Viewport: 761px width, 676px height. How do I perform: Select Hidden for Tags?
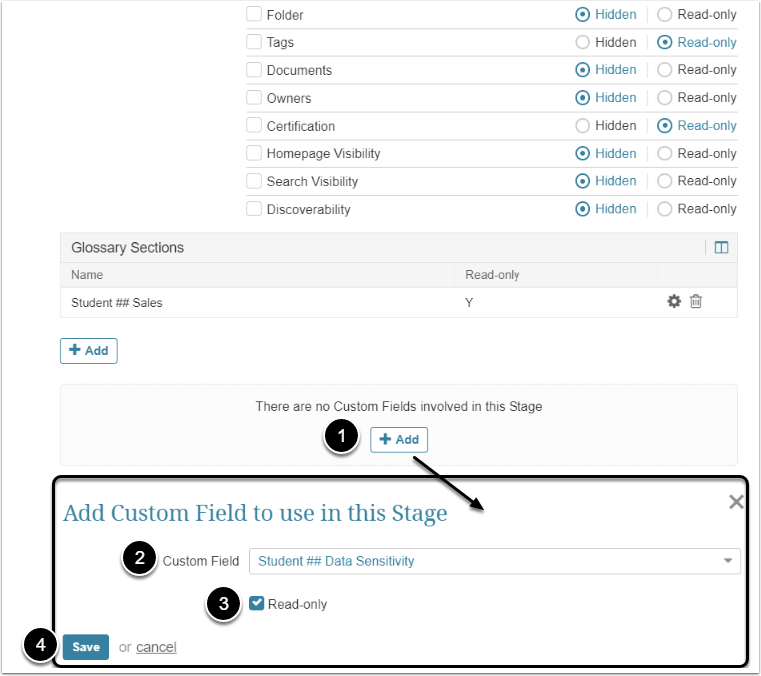click(583, 43)
